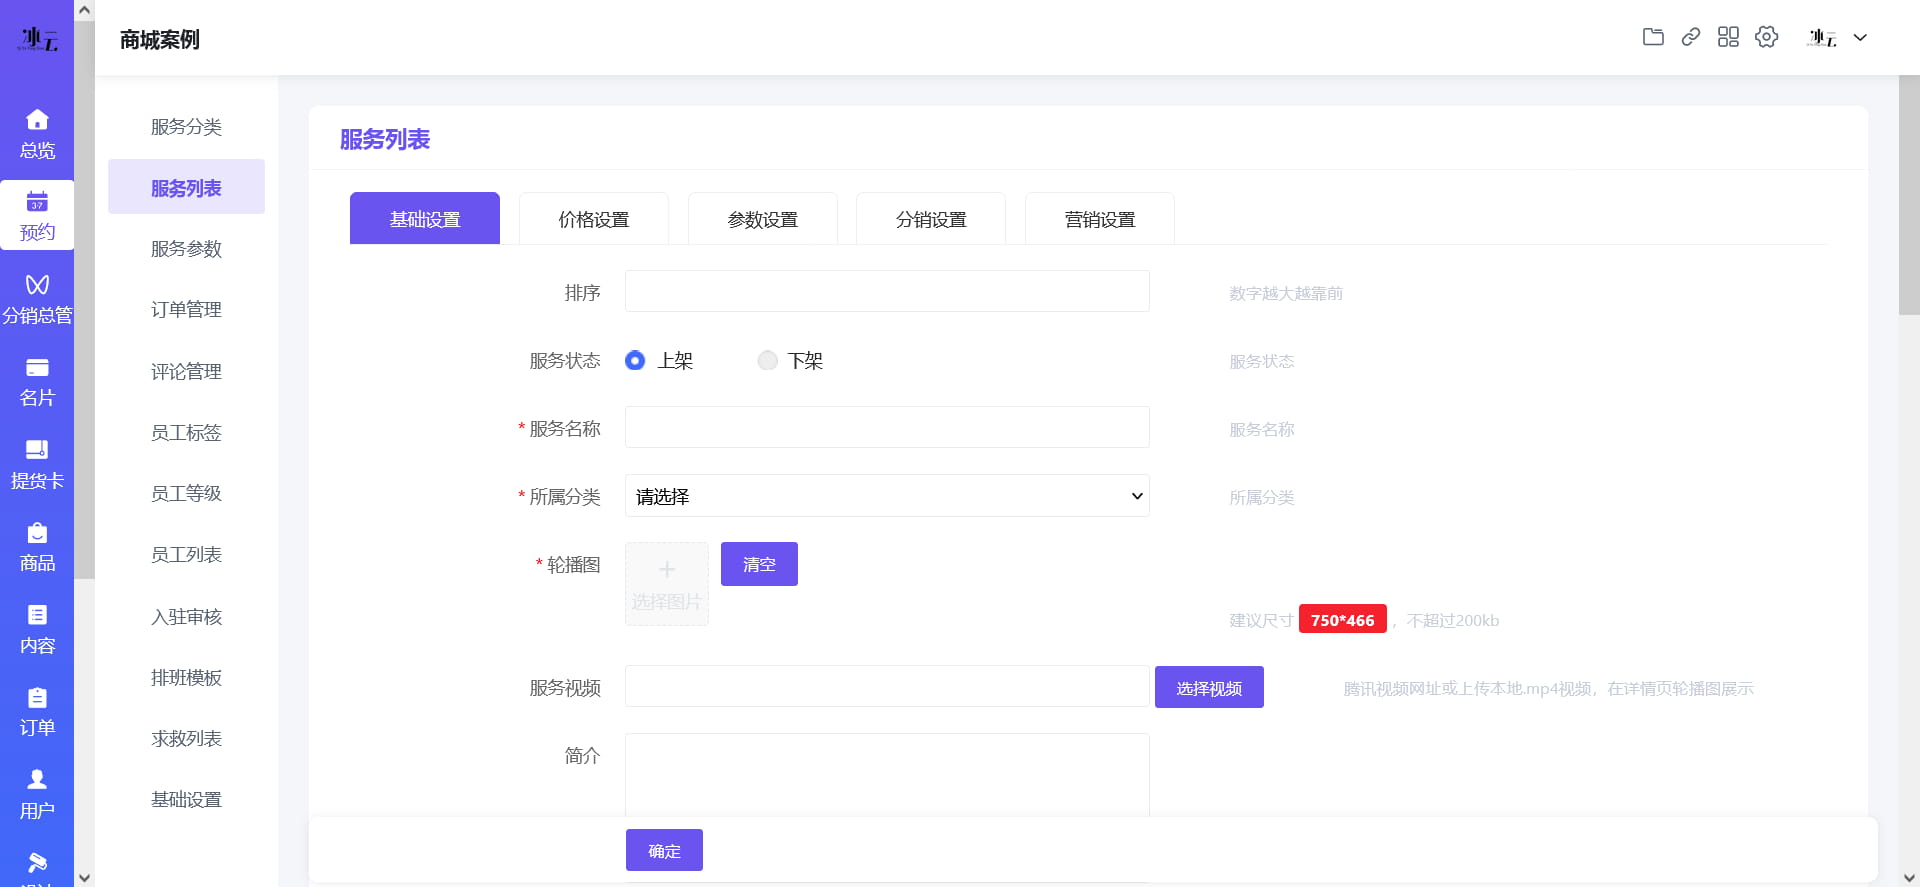Expand the 所属分类 请选择 dropdown
Screen dimensions: 1920x887
point(887,496)
